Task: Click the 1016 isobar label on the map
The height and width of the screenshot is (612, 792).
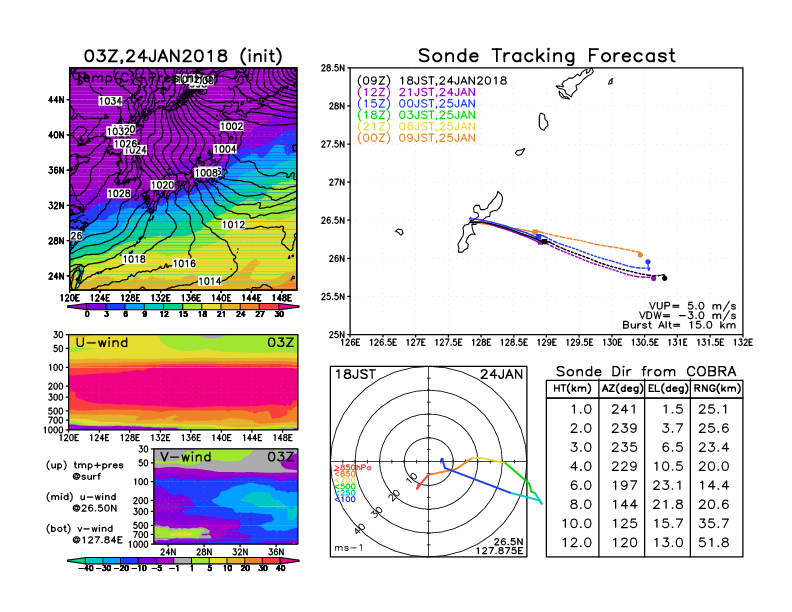Action: tap(184, 264)
